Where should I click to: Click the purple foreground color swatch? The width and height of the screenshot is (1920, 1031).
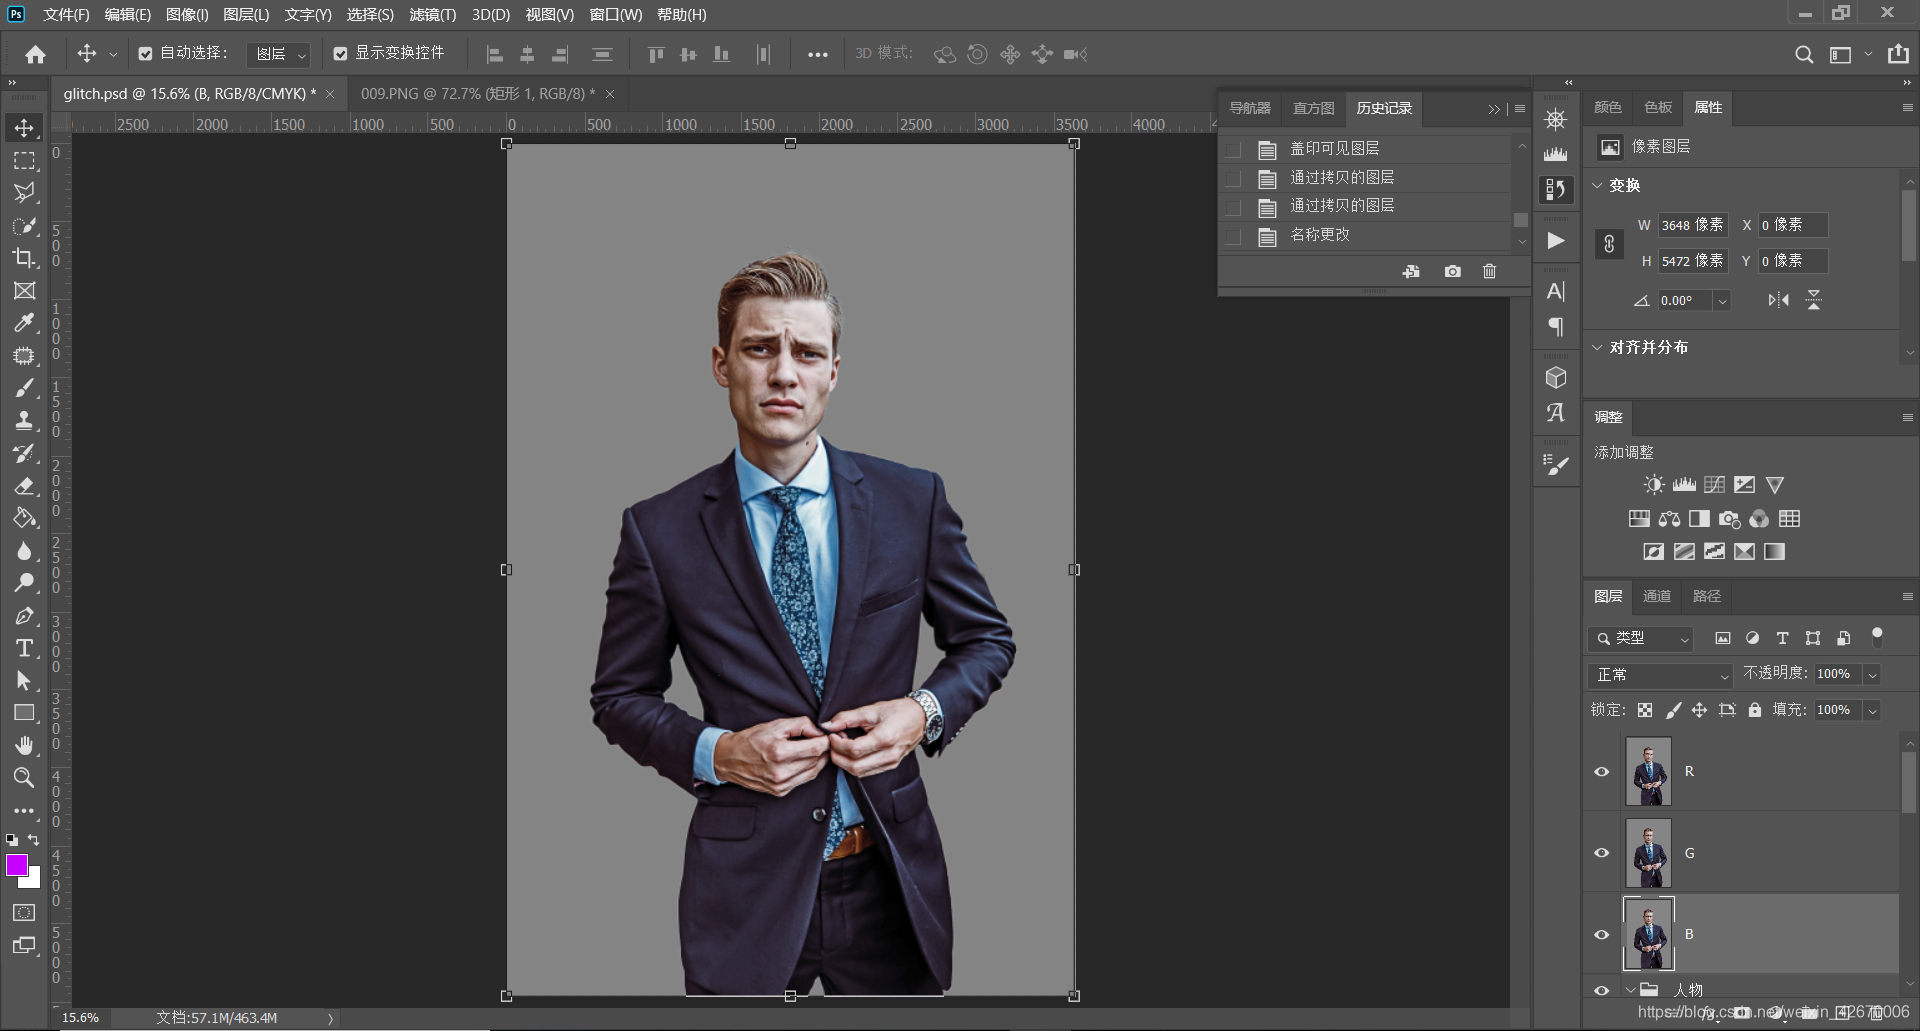click(17, 866)
